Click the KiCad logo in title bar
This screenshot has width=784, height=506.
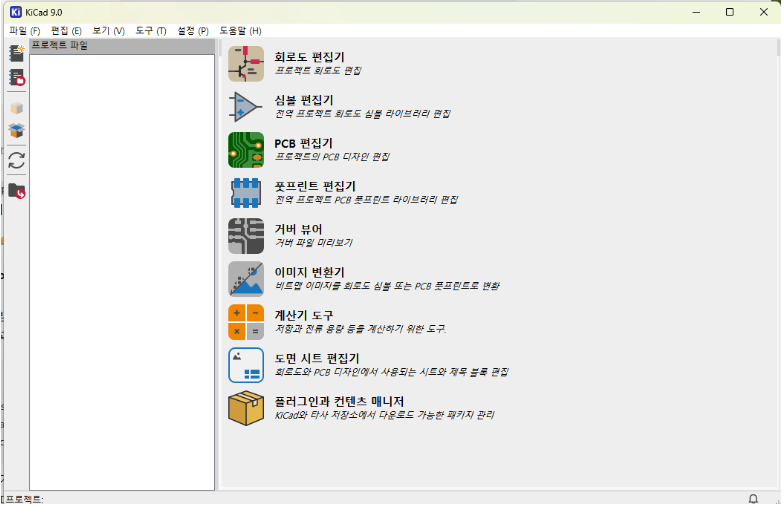point(16,12)
